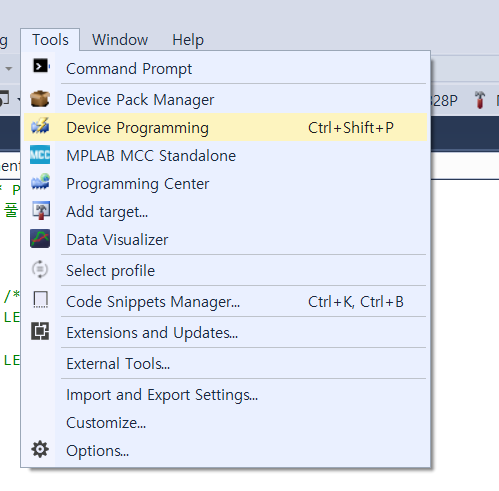The width and height of the screenshot is (499, 491).
Task: Click the MCC logo icon
Action: click(x=40, y=155)
